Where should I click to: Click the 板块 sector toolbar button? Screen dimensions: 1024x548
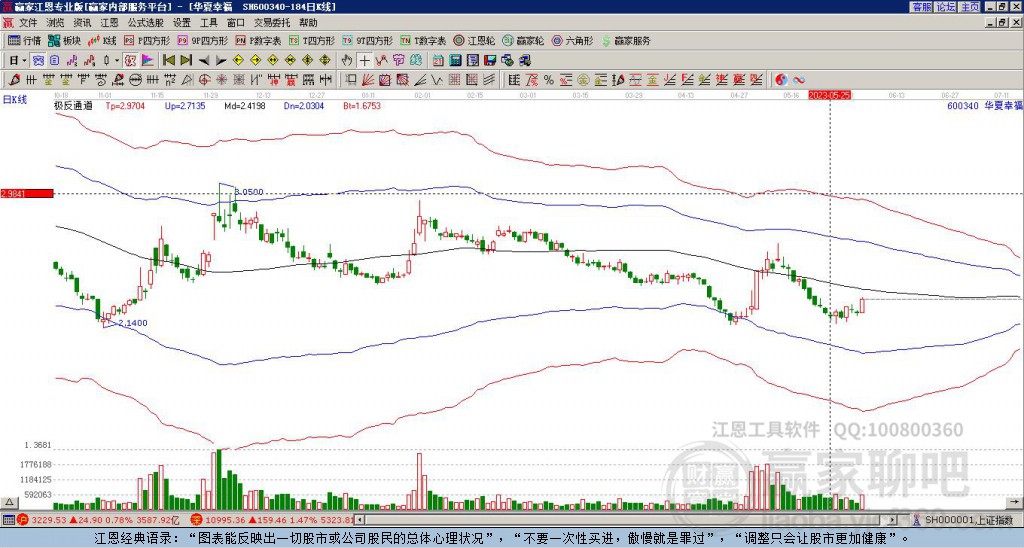pyautogui.click(x=64, y=40)
